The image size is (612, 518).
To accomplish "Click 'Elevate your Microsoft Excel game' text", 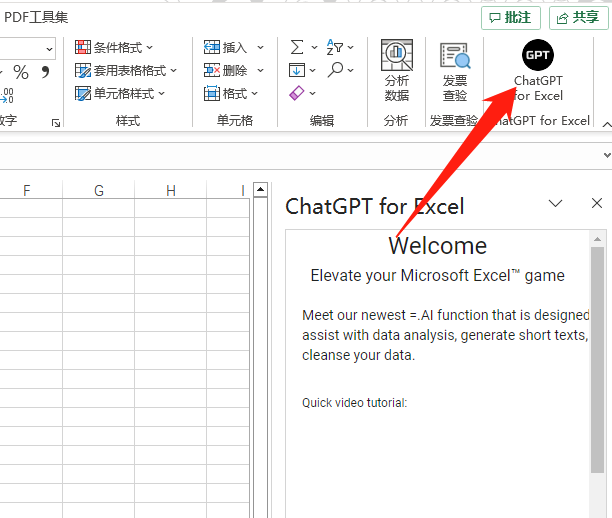I will [438, 276].
